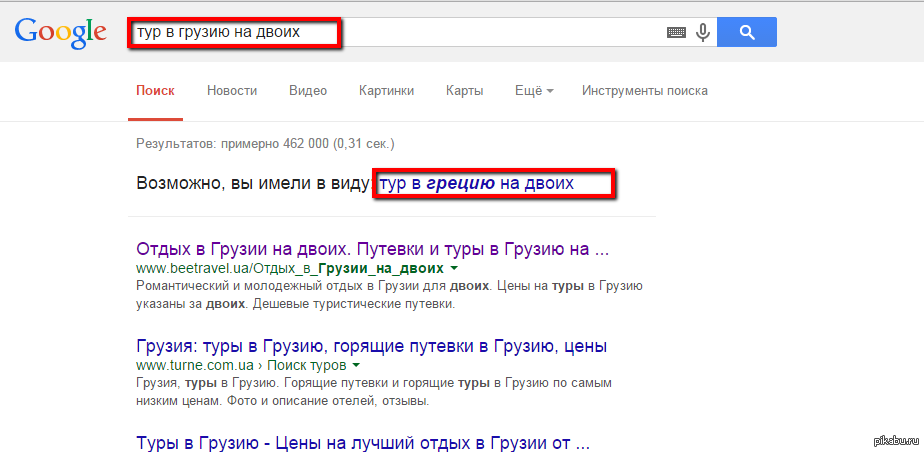
Task: Expand arrow next to Поиск туров
Action: pyautogui.click(x=356, y=367)
